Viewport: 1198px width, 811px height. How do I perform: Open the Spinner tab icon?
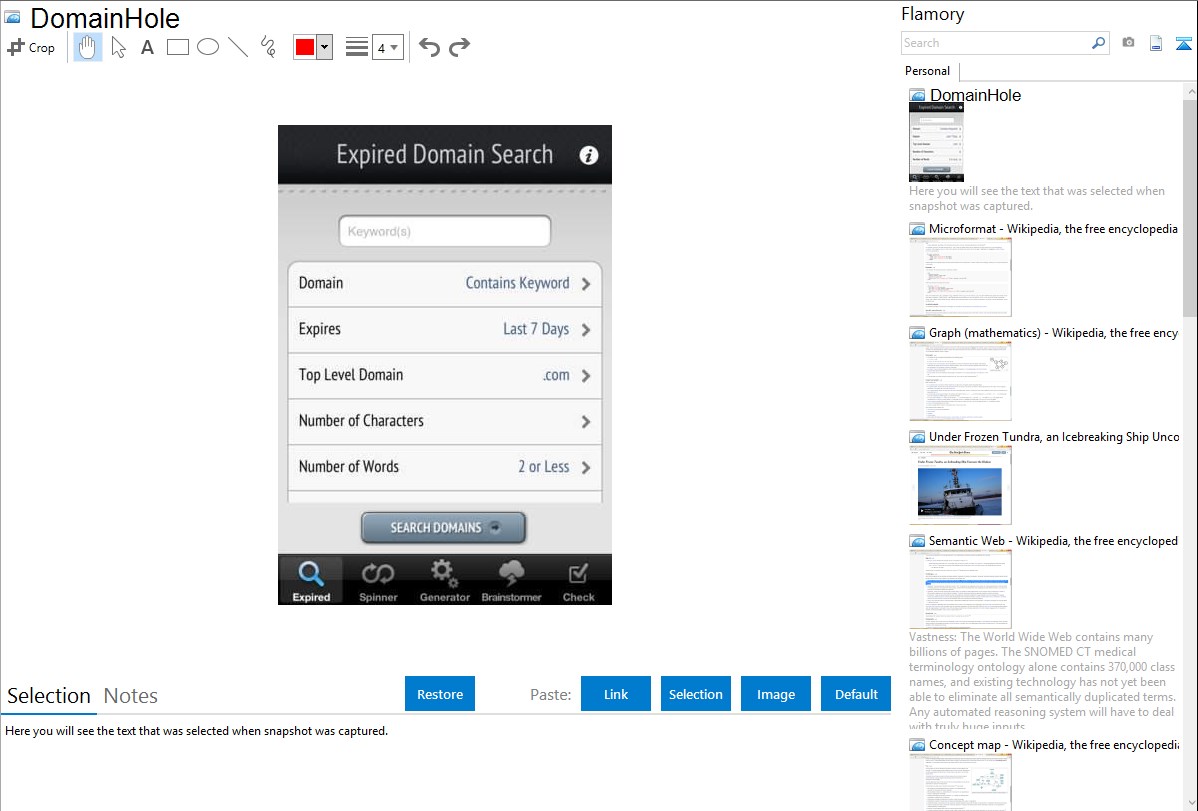(378, 580)
